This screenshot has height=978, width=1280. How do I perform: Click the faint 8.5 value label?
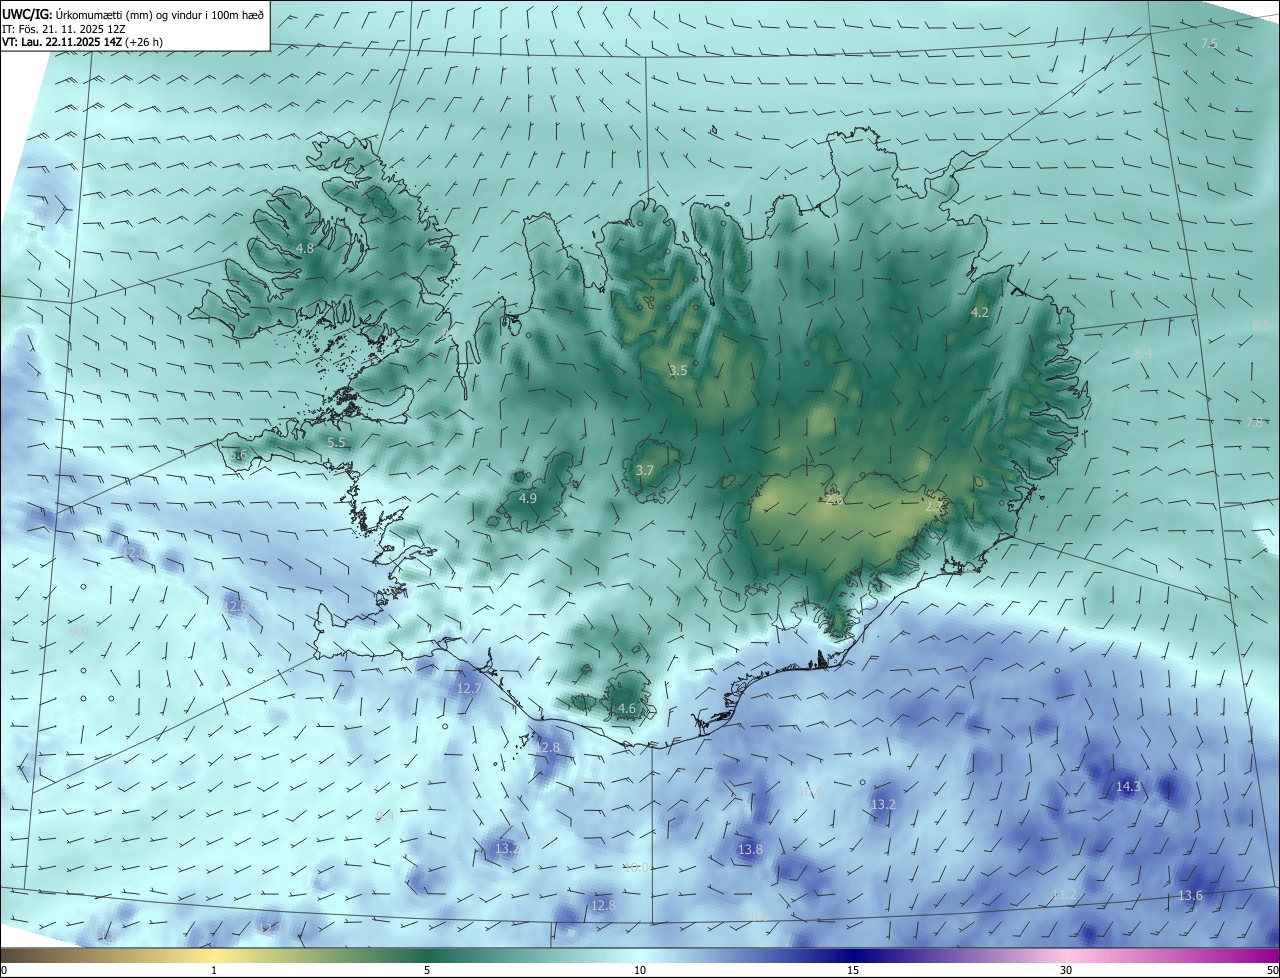(1261, 326)
